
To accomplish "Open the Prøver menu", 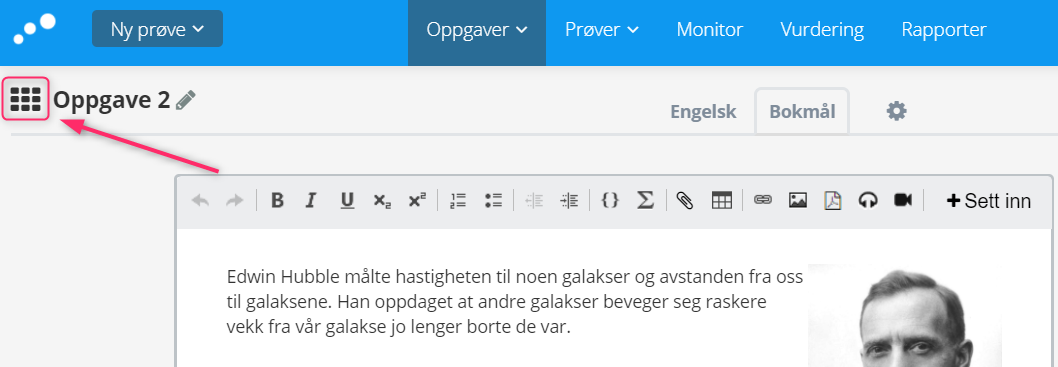I will pyautogui.click(x=602, y=30).
